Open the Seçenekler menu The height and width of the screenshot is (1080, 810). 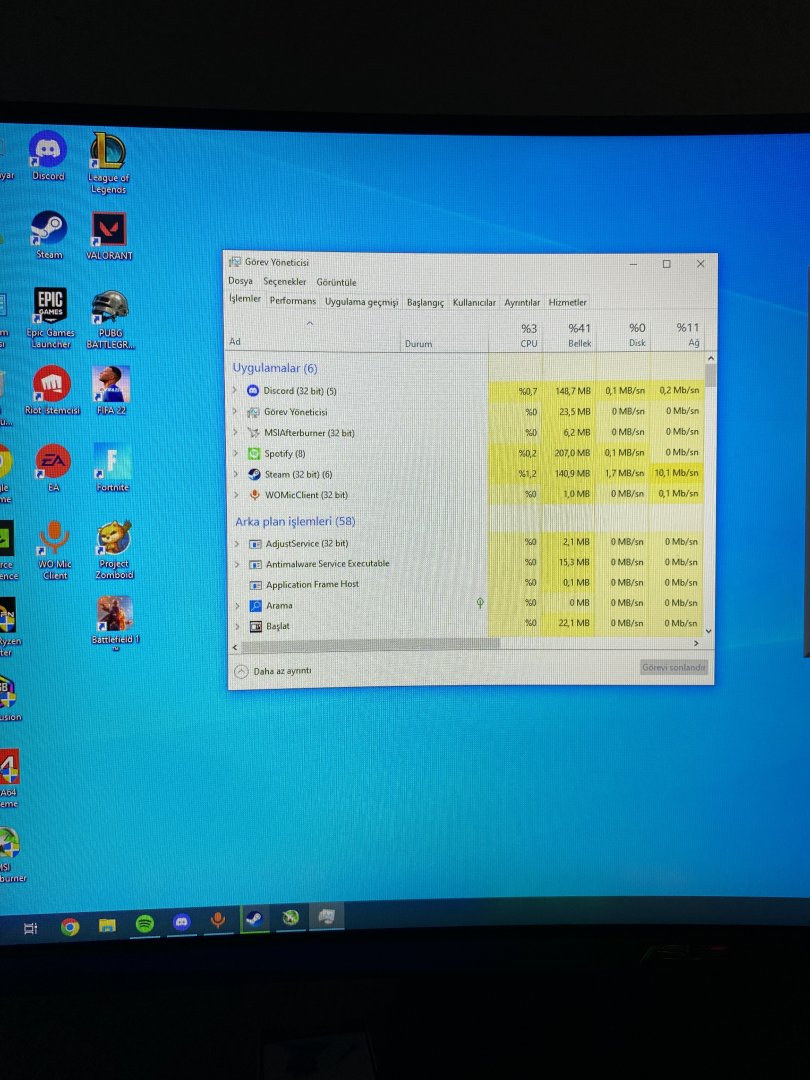pos(284,282)
